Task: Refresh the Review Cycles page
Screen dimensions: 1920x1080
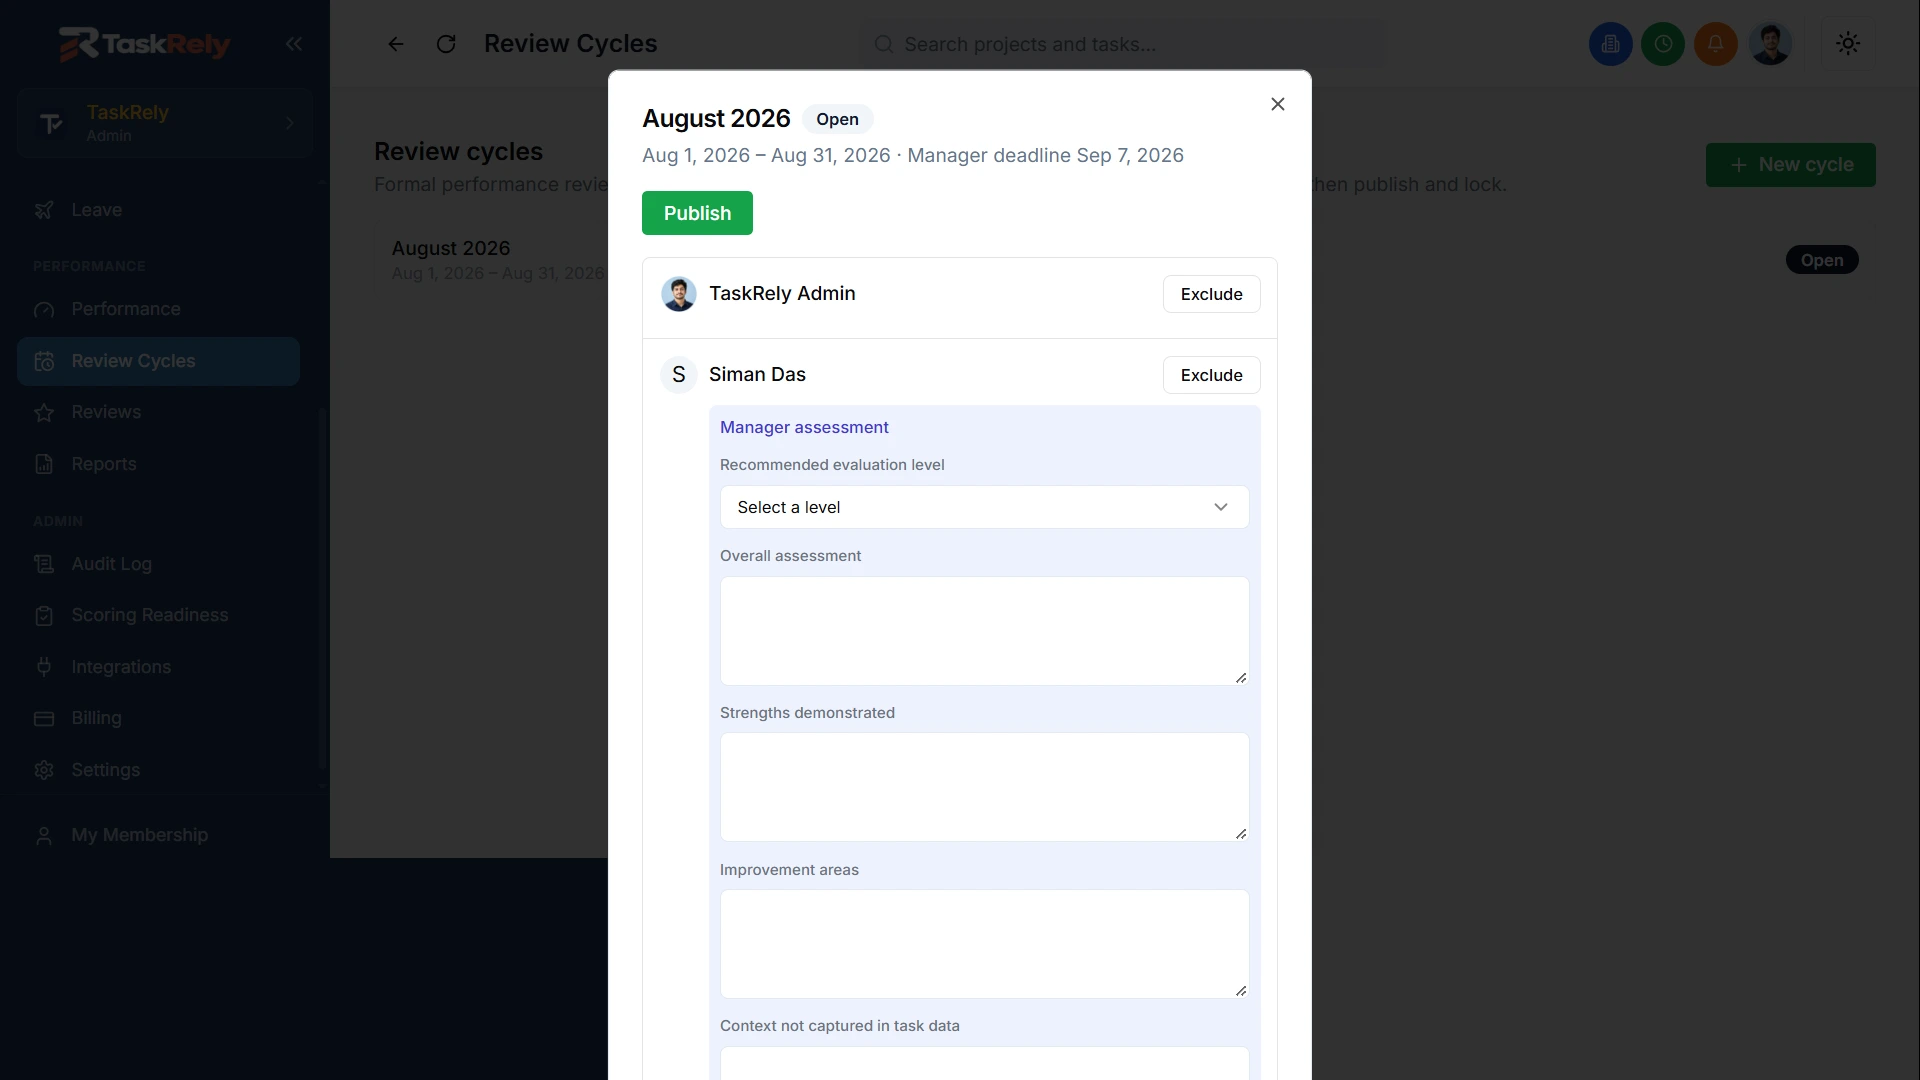Action: click(x=446, y=44)
